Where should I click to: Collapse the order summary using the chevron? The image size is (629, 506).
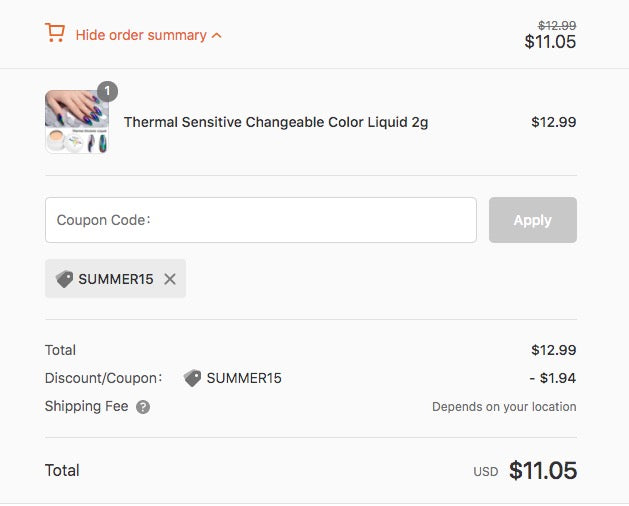(216, 36)
